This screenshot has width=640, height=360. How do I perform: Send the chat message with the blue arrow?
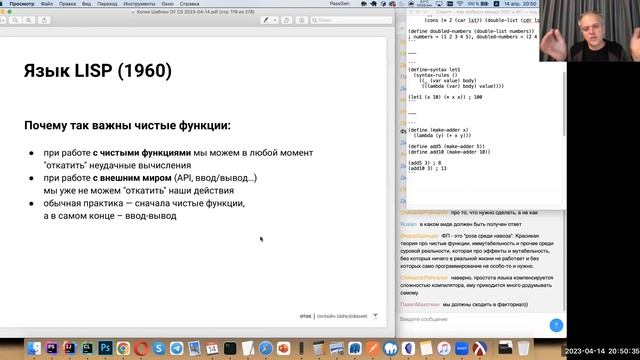(556, 325)
